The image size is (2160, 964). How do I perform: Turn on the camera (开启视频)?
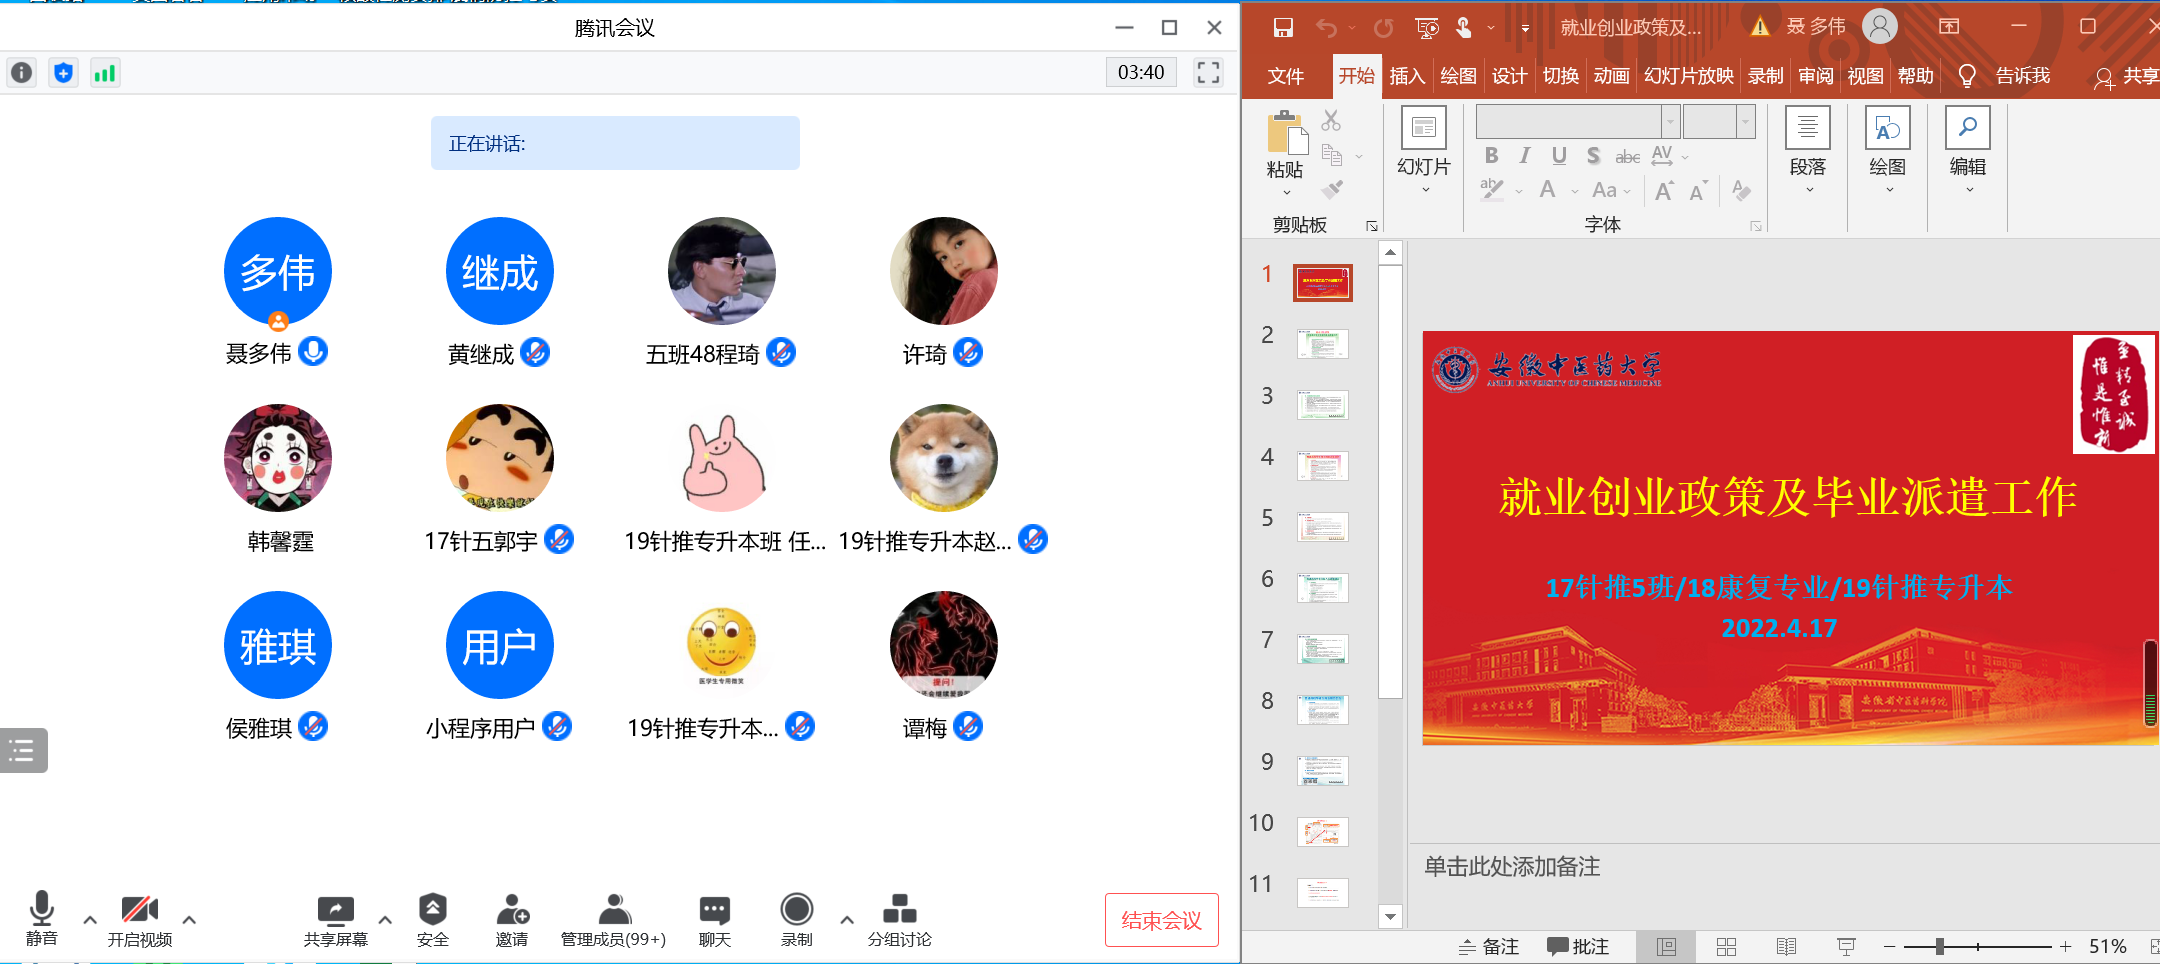point(140,919)
